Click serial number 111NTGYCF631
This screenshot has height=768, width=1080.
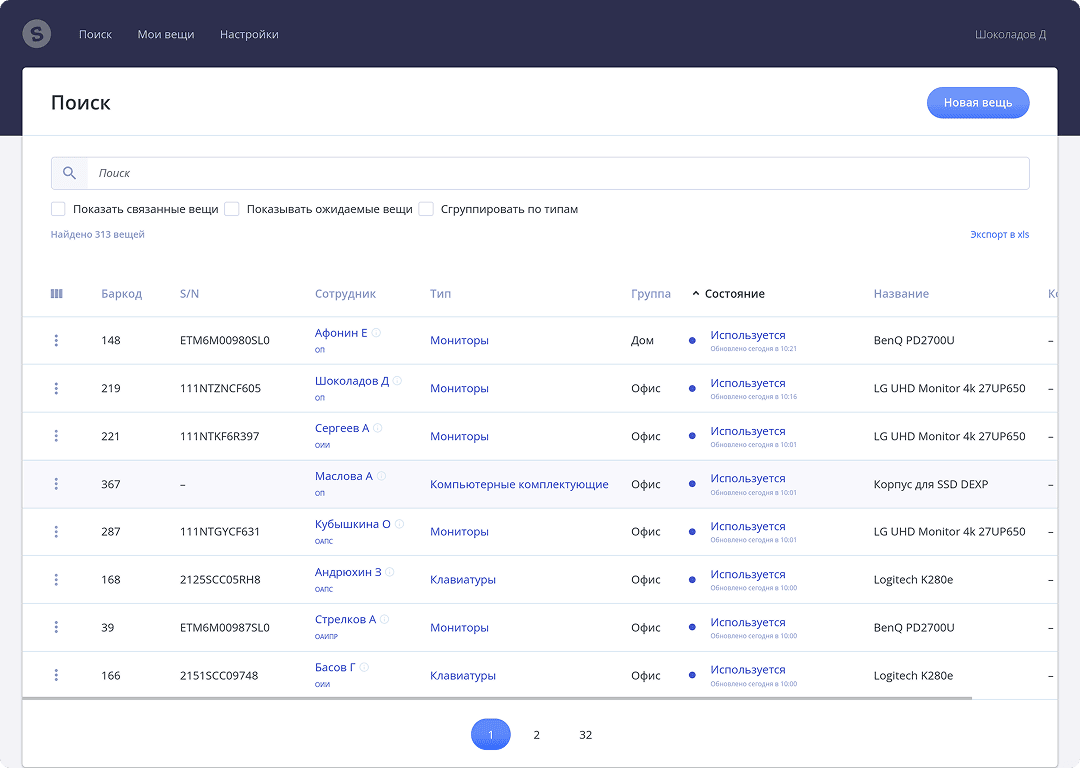(x=220, y=532)
